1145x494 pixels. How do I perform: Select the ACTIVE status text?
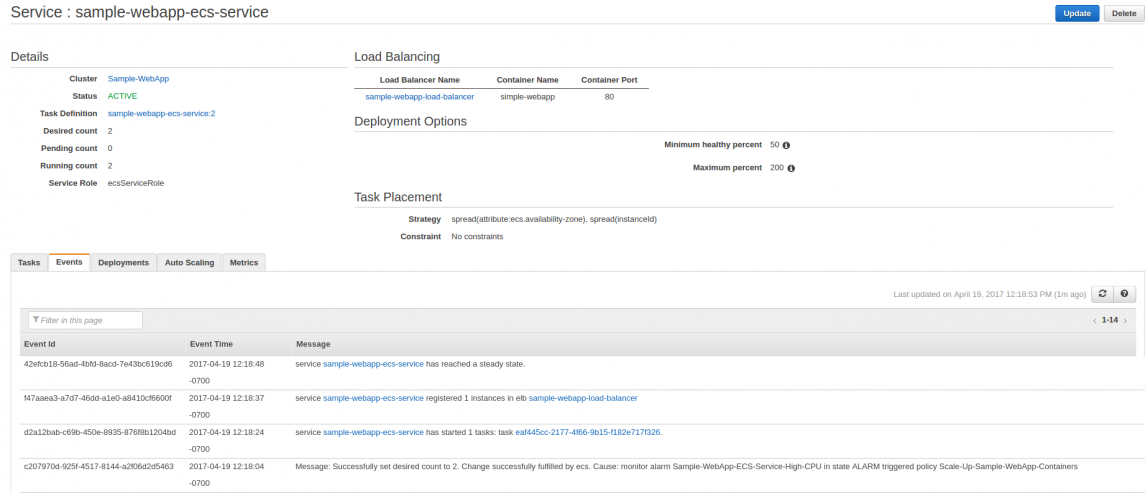click(x=122, y=96)
